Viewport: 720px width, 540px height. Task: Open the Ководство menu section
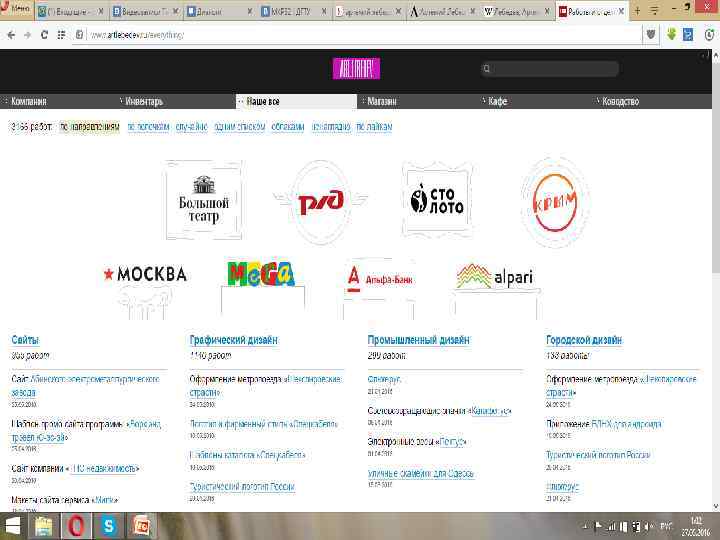[x=620, y=101]
